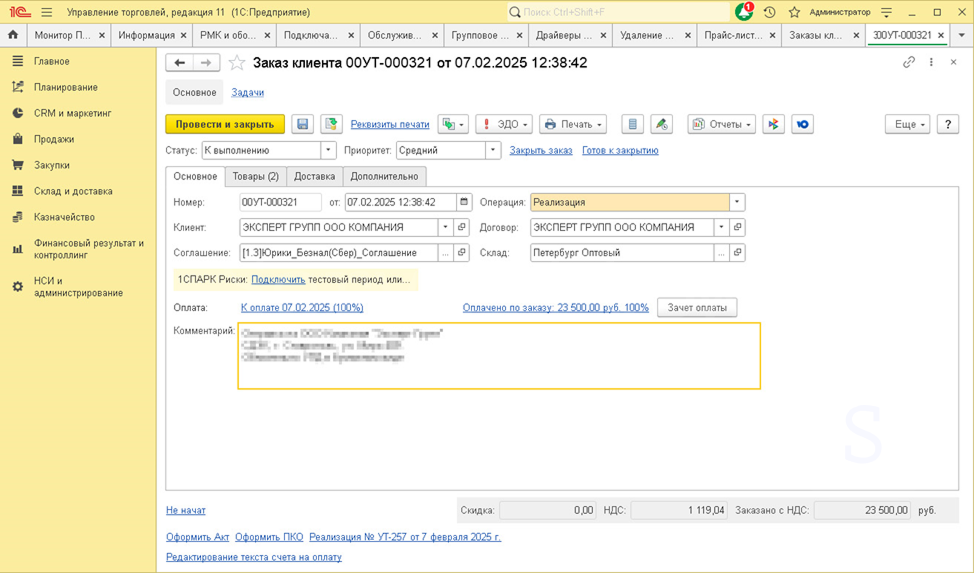Screen dimensions: 974x573
Task: Click into the Комментарий text field
Action: coord(499,356)
